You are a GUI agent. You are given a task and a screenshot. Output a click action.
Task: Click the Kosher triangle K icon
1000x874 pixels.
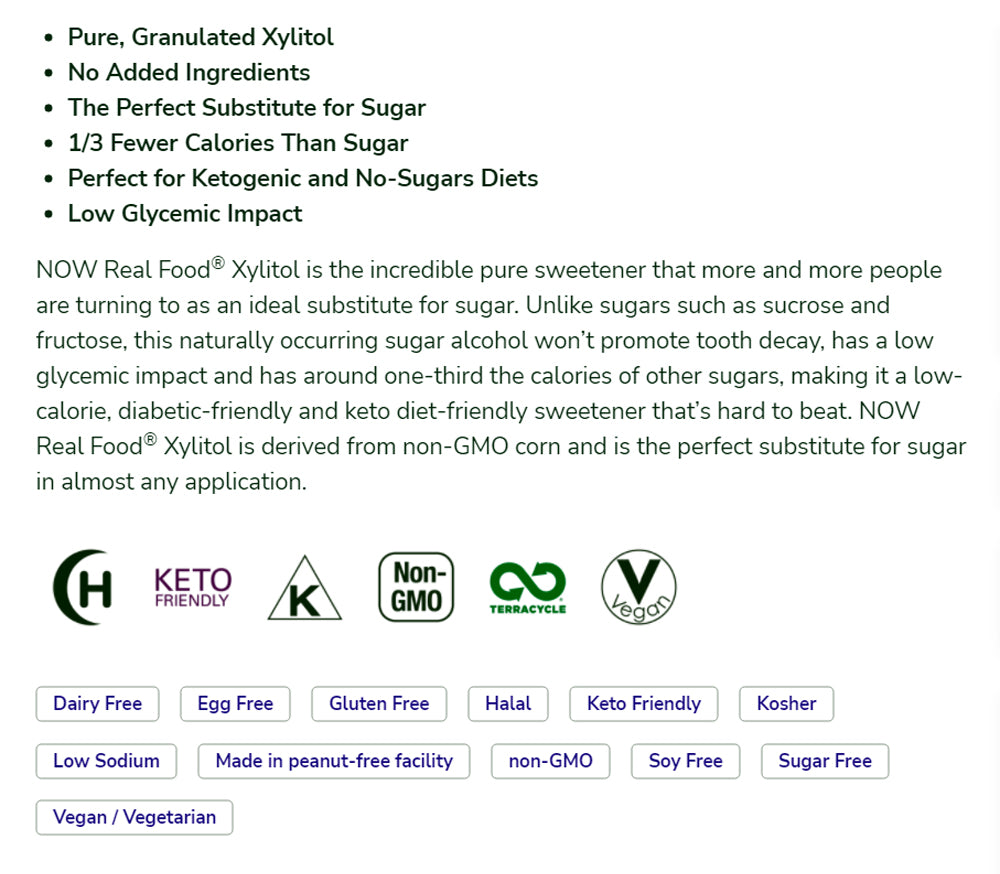pos(304,590)
